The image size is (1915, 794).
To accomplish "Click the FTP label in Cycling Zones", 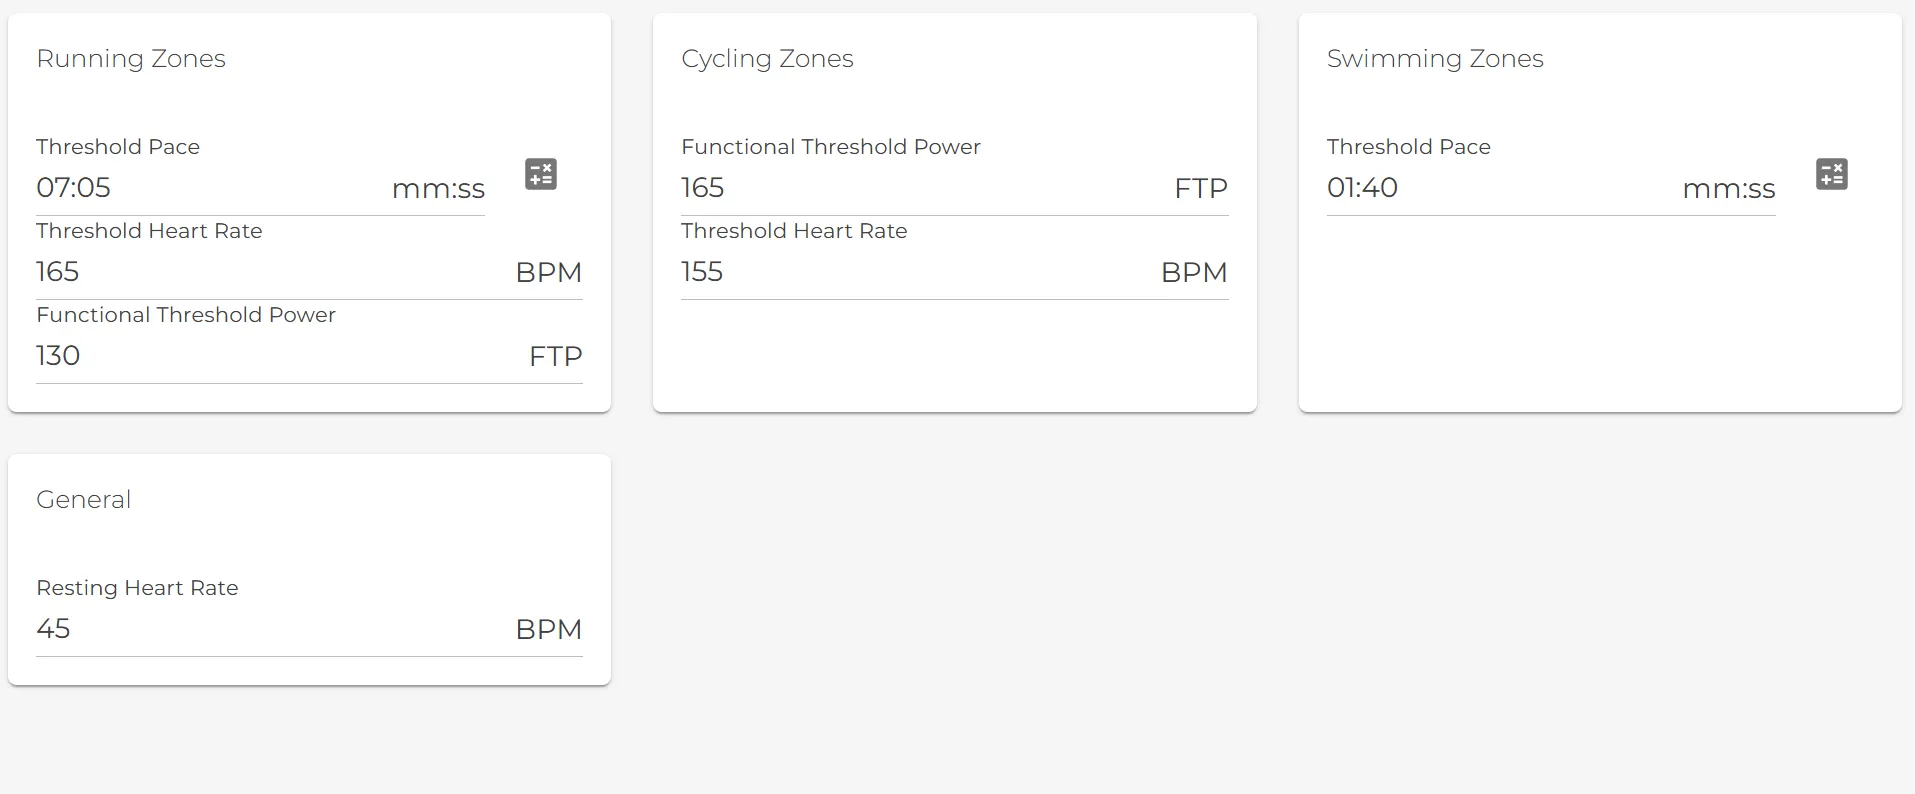I will 1200,189.
